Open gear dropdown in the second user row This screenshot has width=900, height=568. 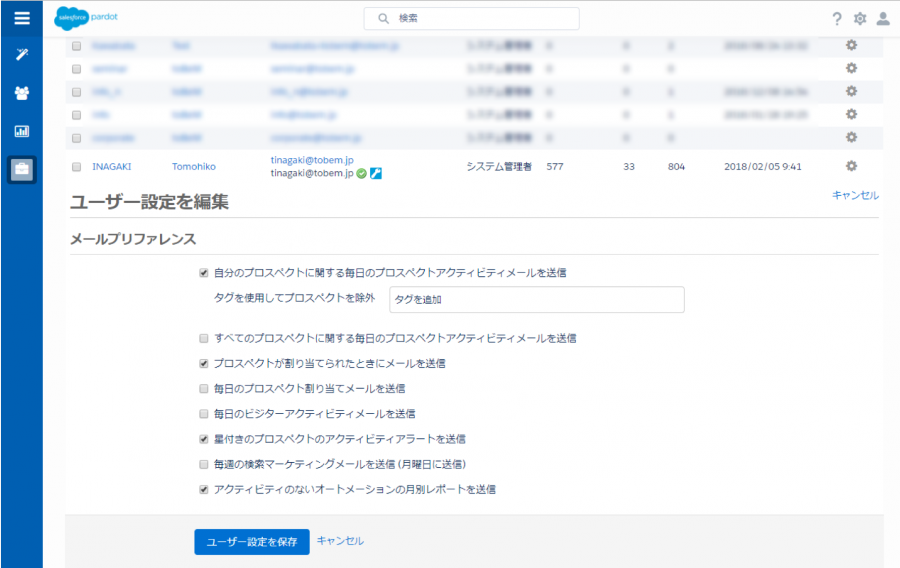click(x=851, y=68)
